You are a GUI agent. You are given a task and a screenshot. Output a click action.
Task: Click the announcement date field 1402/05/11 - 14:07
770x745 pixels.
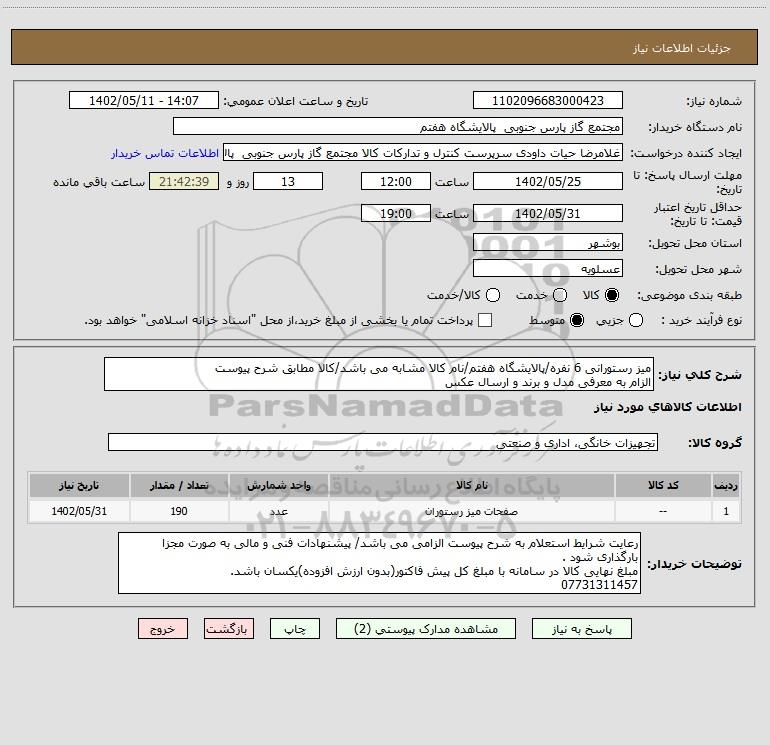coord(144,101)
